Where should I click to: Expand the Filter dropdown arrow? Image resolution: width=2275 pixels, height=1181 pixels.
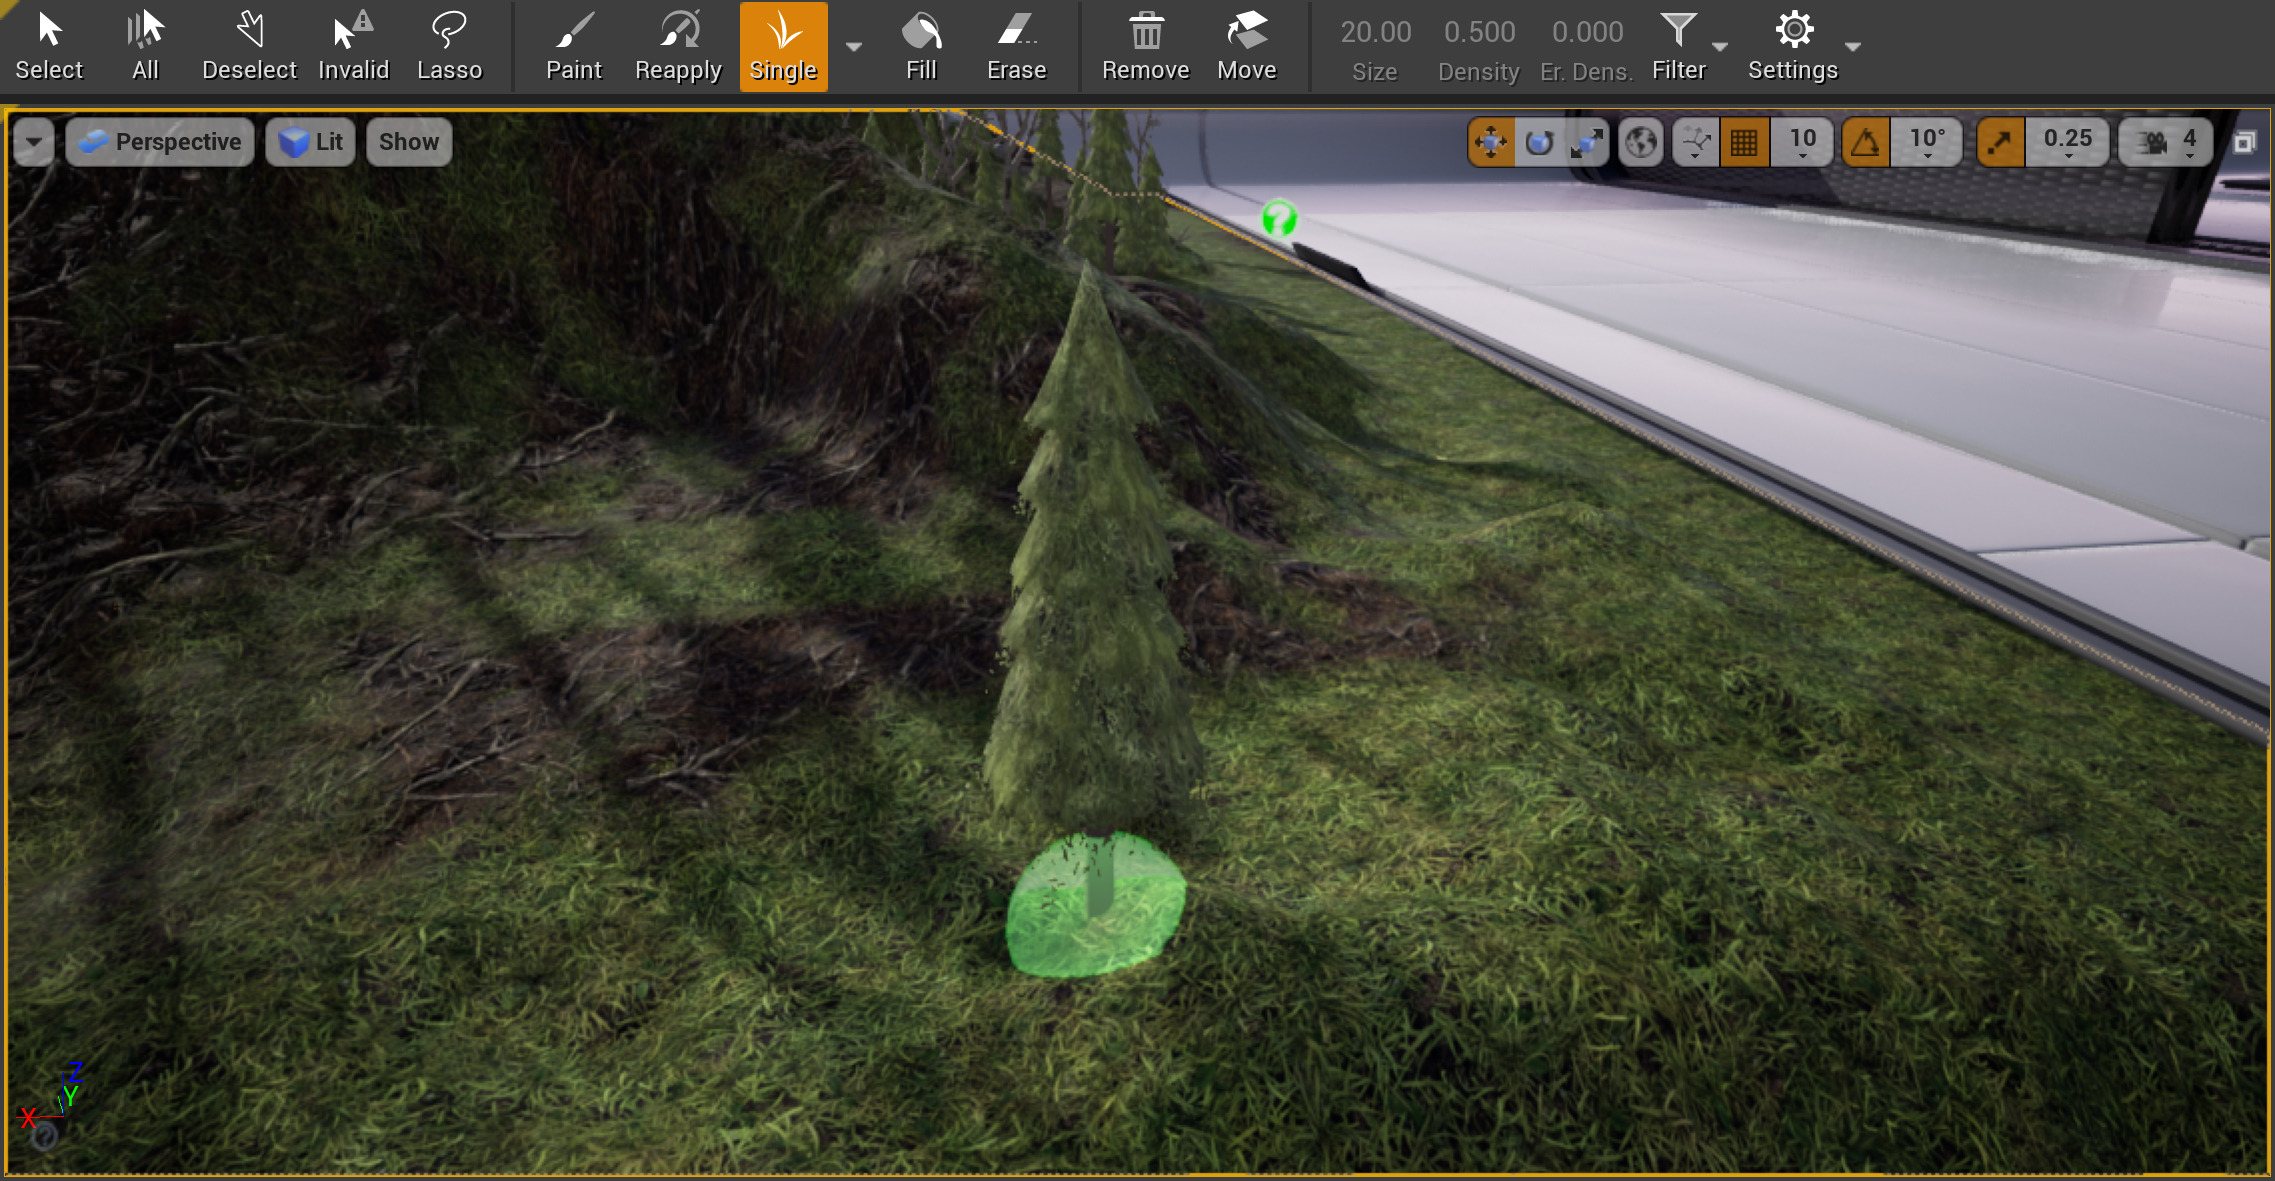[x=1720, y=46]
